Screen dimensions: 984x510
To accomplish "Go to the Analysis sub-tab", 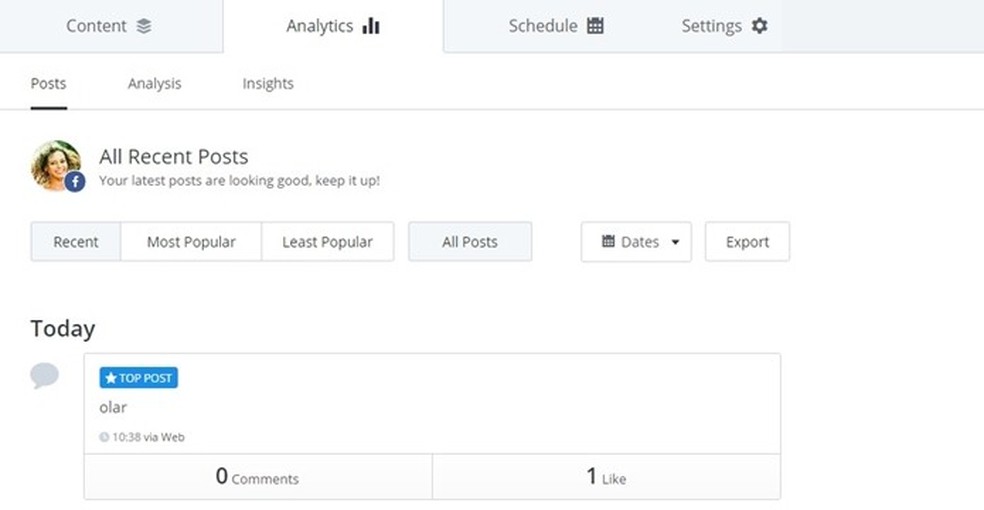I will pyautogui.click(x=154, y=84).
